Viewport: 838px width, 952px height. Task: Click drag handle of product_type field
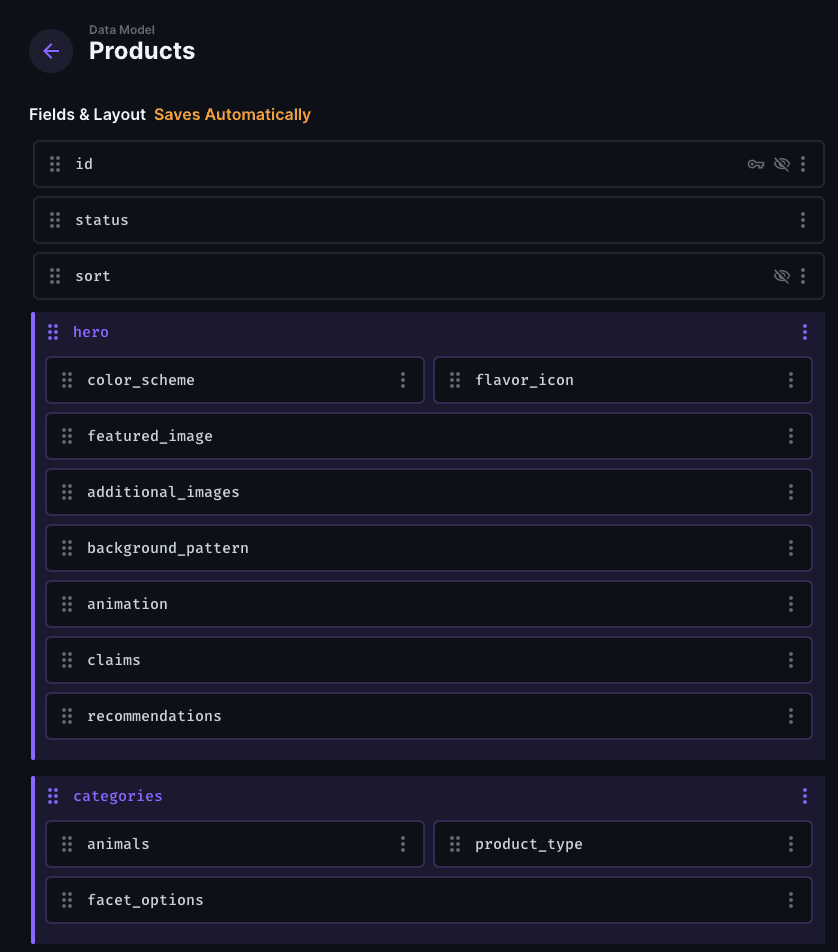pos(455,844)
